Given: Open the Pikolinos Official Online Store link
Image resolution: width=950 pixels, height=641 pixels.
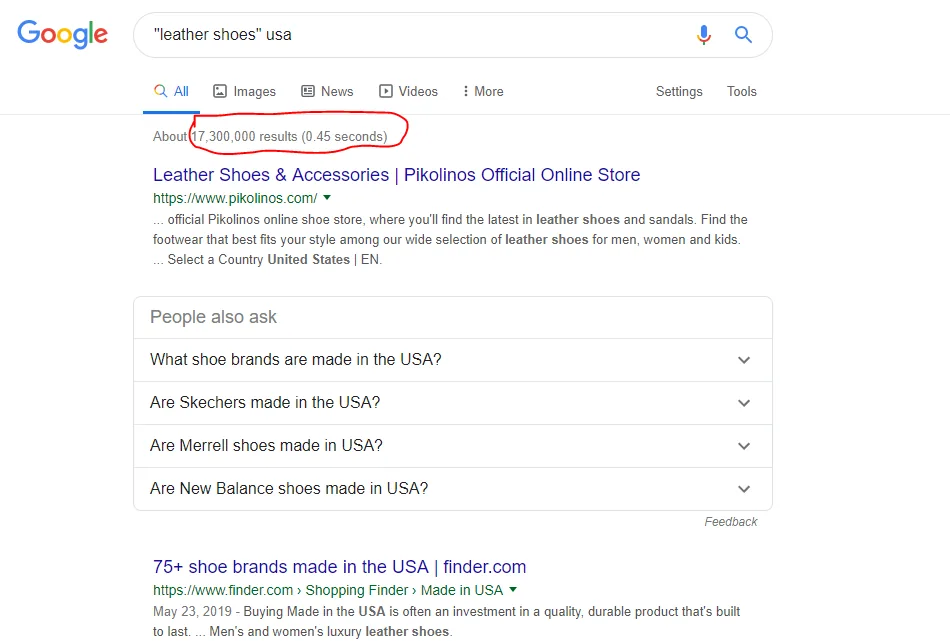Looking at the screenshot, I should (x=396, y=174).
